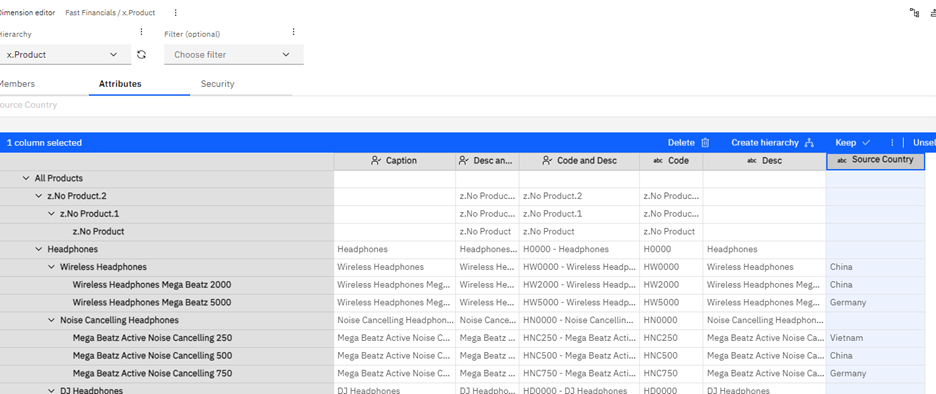Select the Code and Desc column header
The height and width of the screenshot is (394, 936).
pyautogui.click(x=579, y=161)
